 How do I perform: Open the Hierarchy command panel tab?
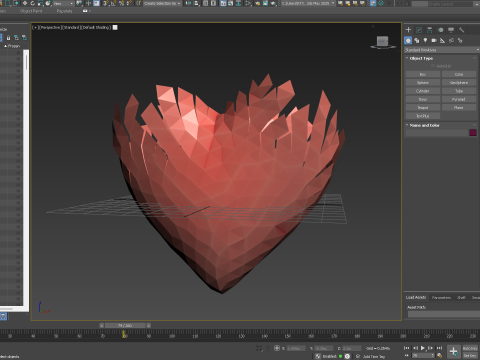[x=430, y=30]
